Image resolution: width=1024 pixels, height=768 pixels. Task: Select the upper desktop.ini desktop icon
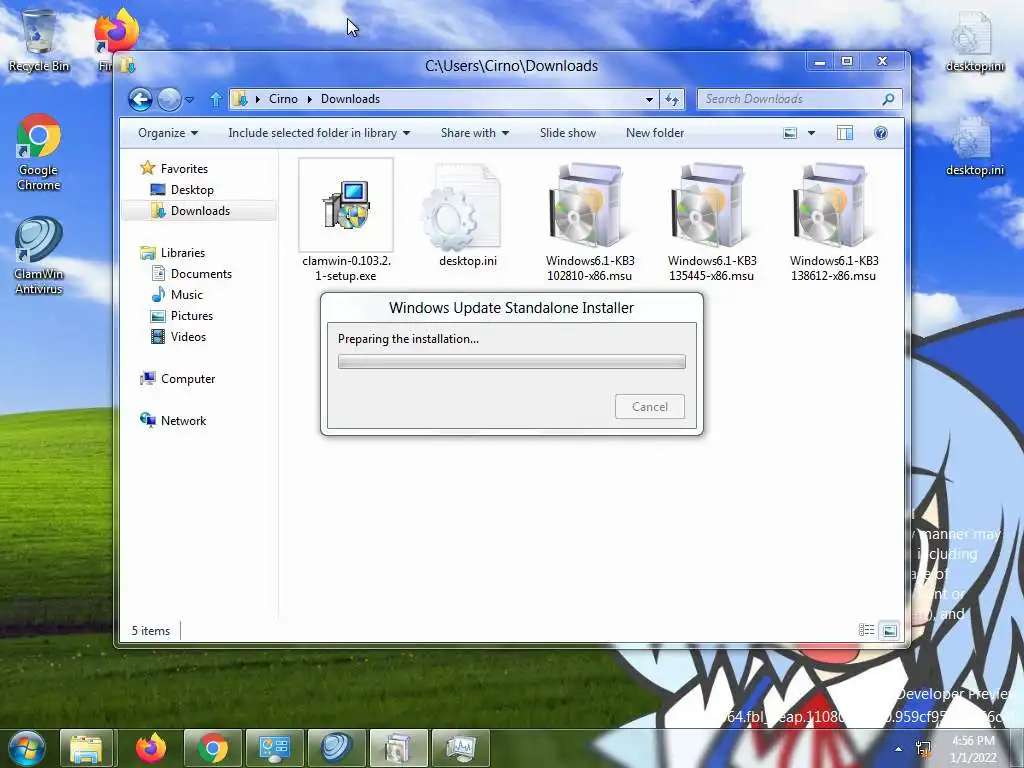(974, 41)
